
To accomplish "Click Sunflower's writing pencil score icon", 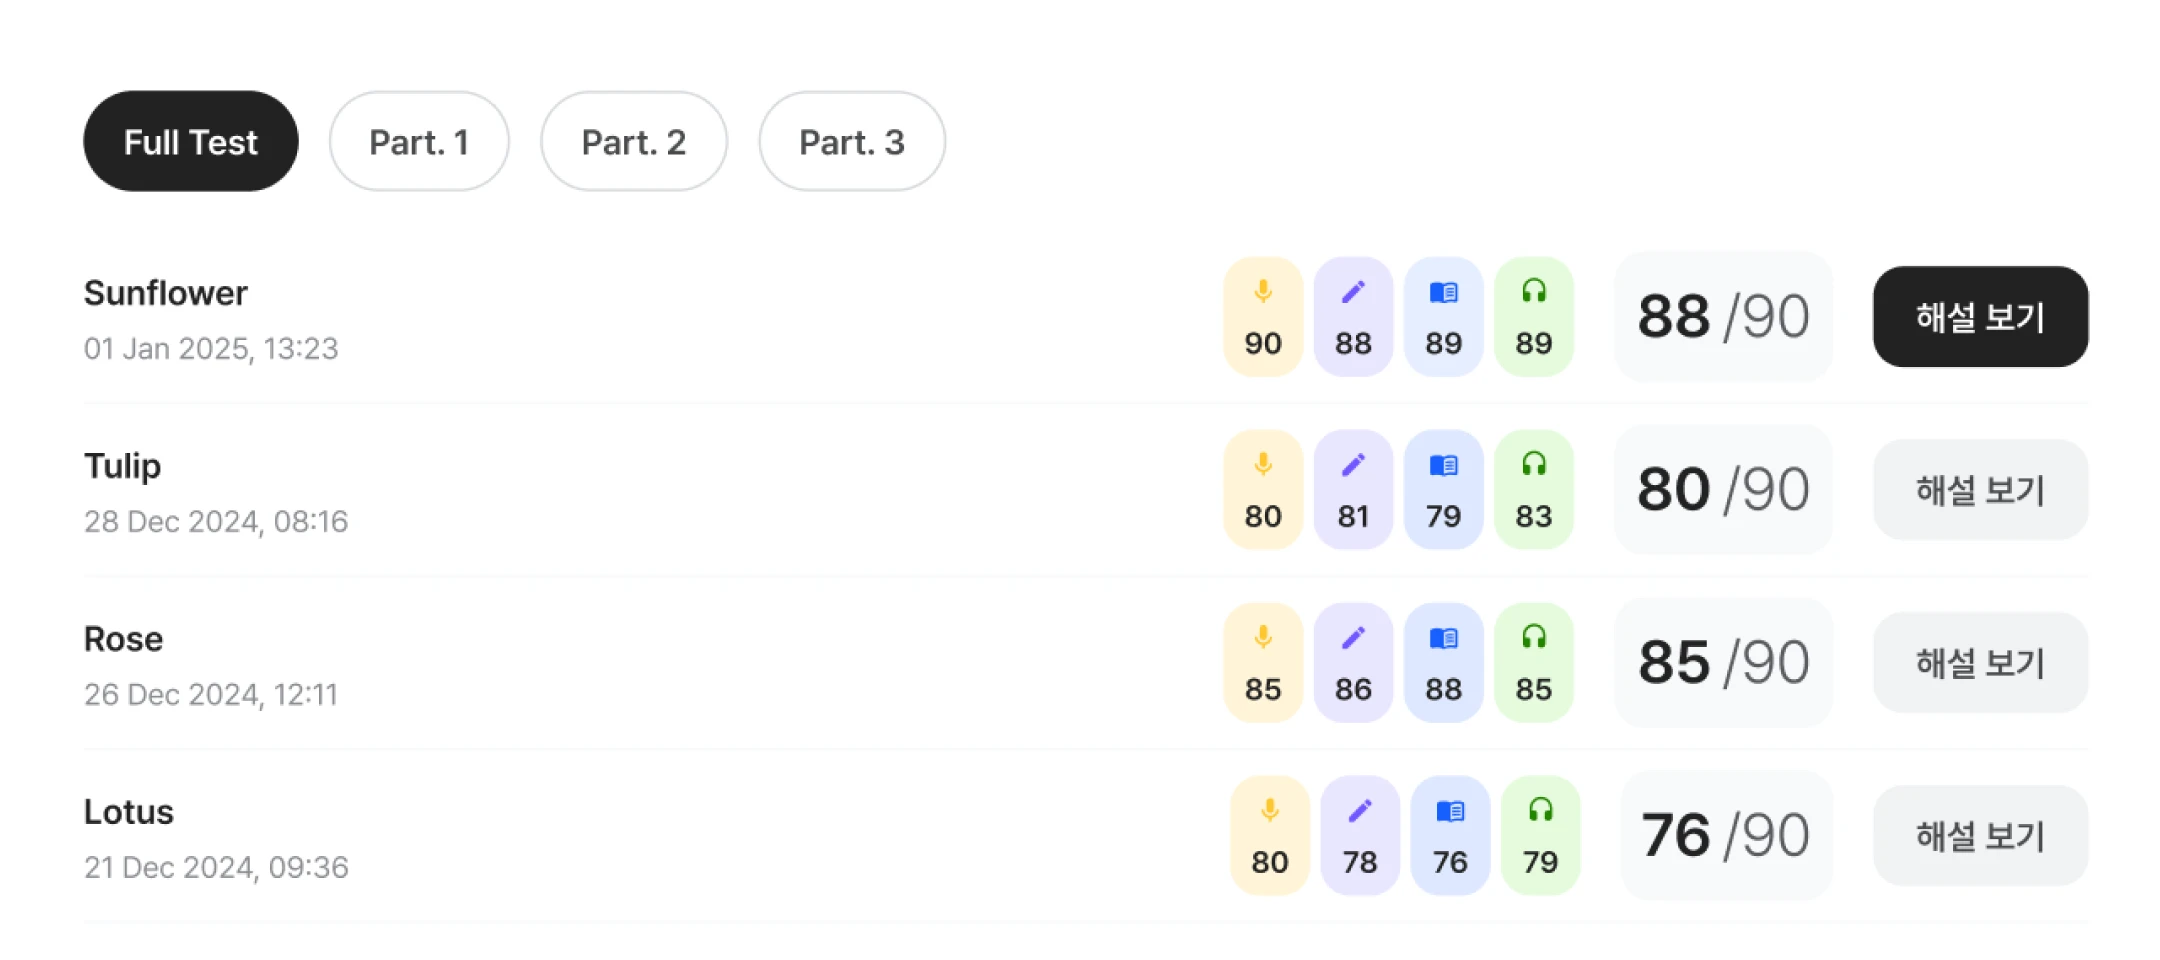I will (1353, 292).
